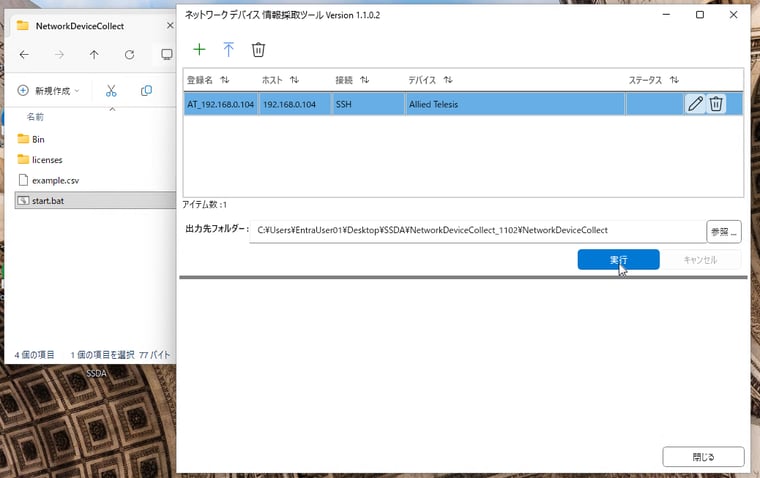Click the blue upload import arrow icon
The image size is (760, 478).
[x=228, y=49]
